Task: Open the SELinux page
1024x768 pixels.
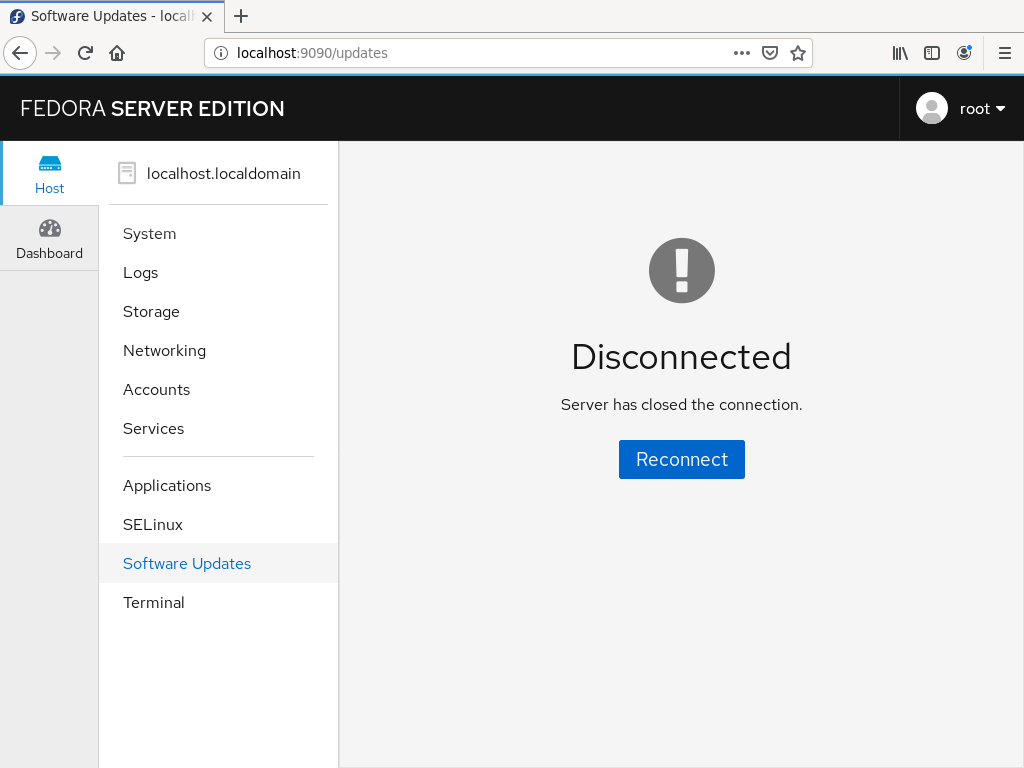Action: (x=153, y=524)
